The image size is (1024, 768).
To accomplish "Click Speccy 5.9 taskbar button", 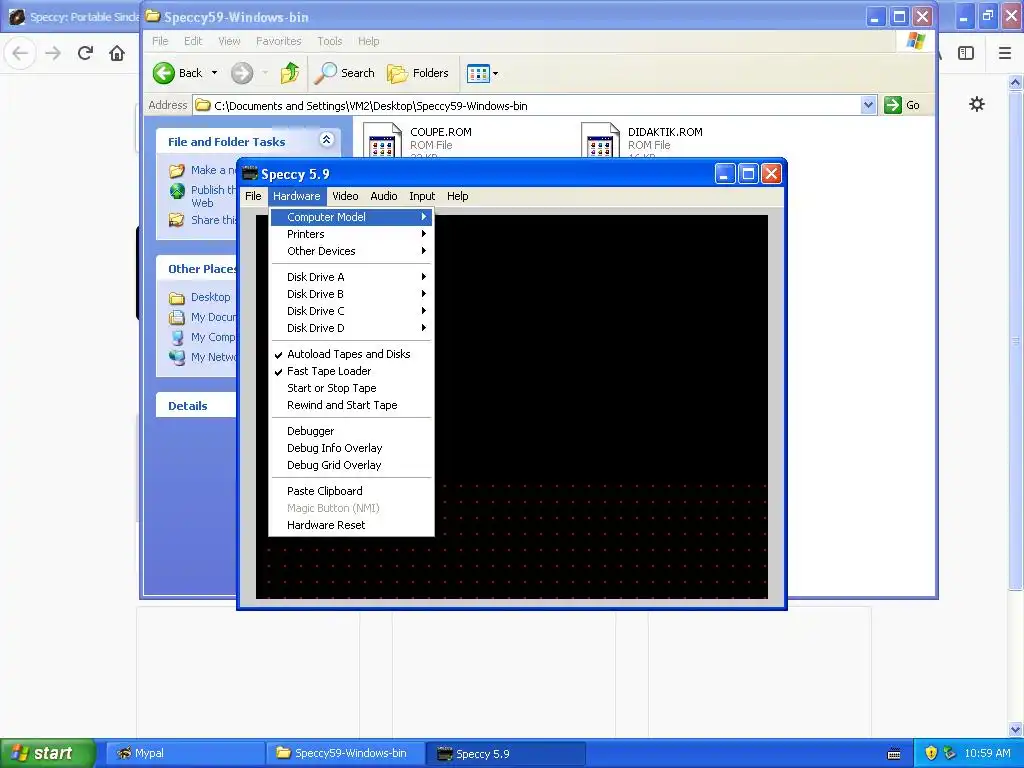I will [505, 753].
